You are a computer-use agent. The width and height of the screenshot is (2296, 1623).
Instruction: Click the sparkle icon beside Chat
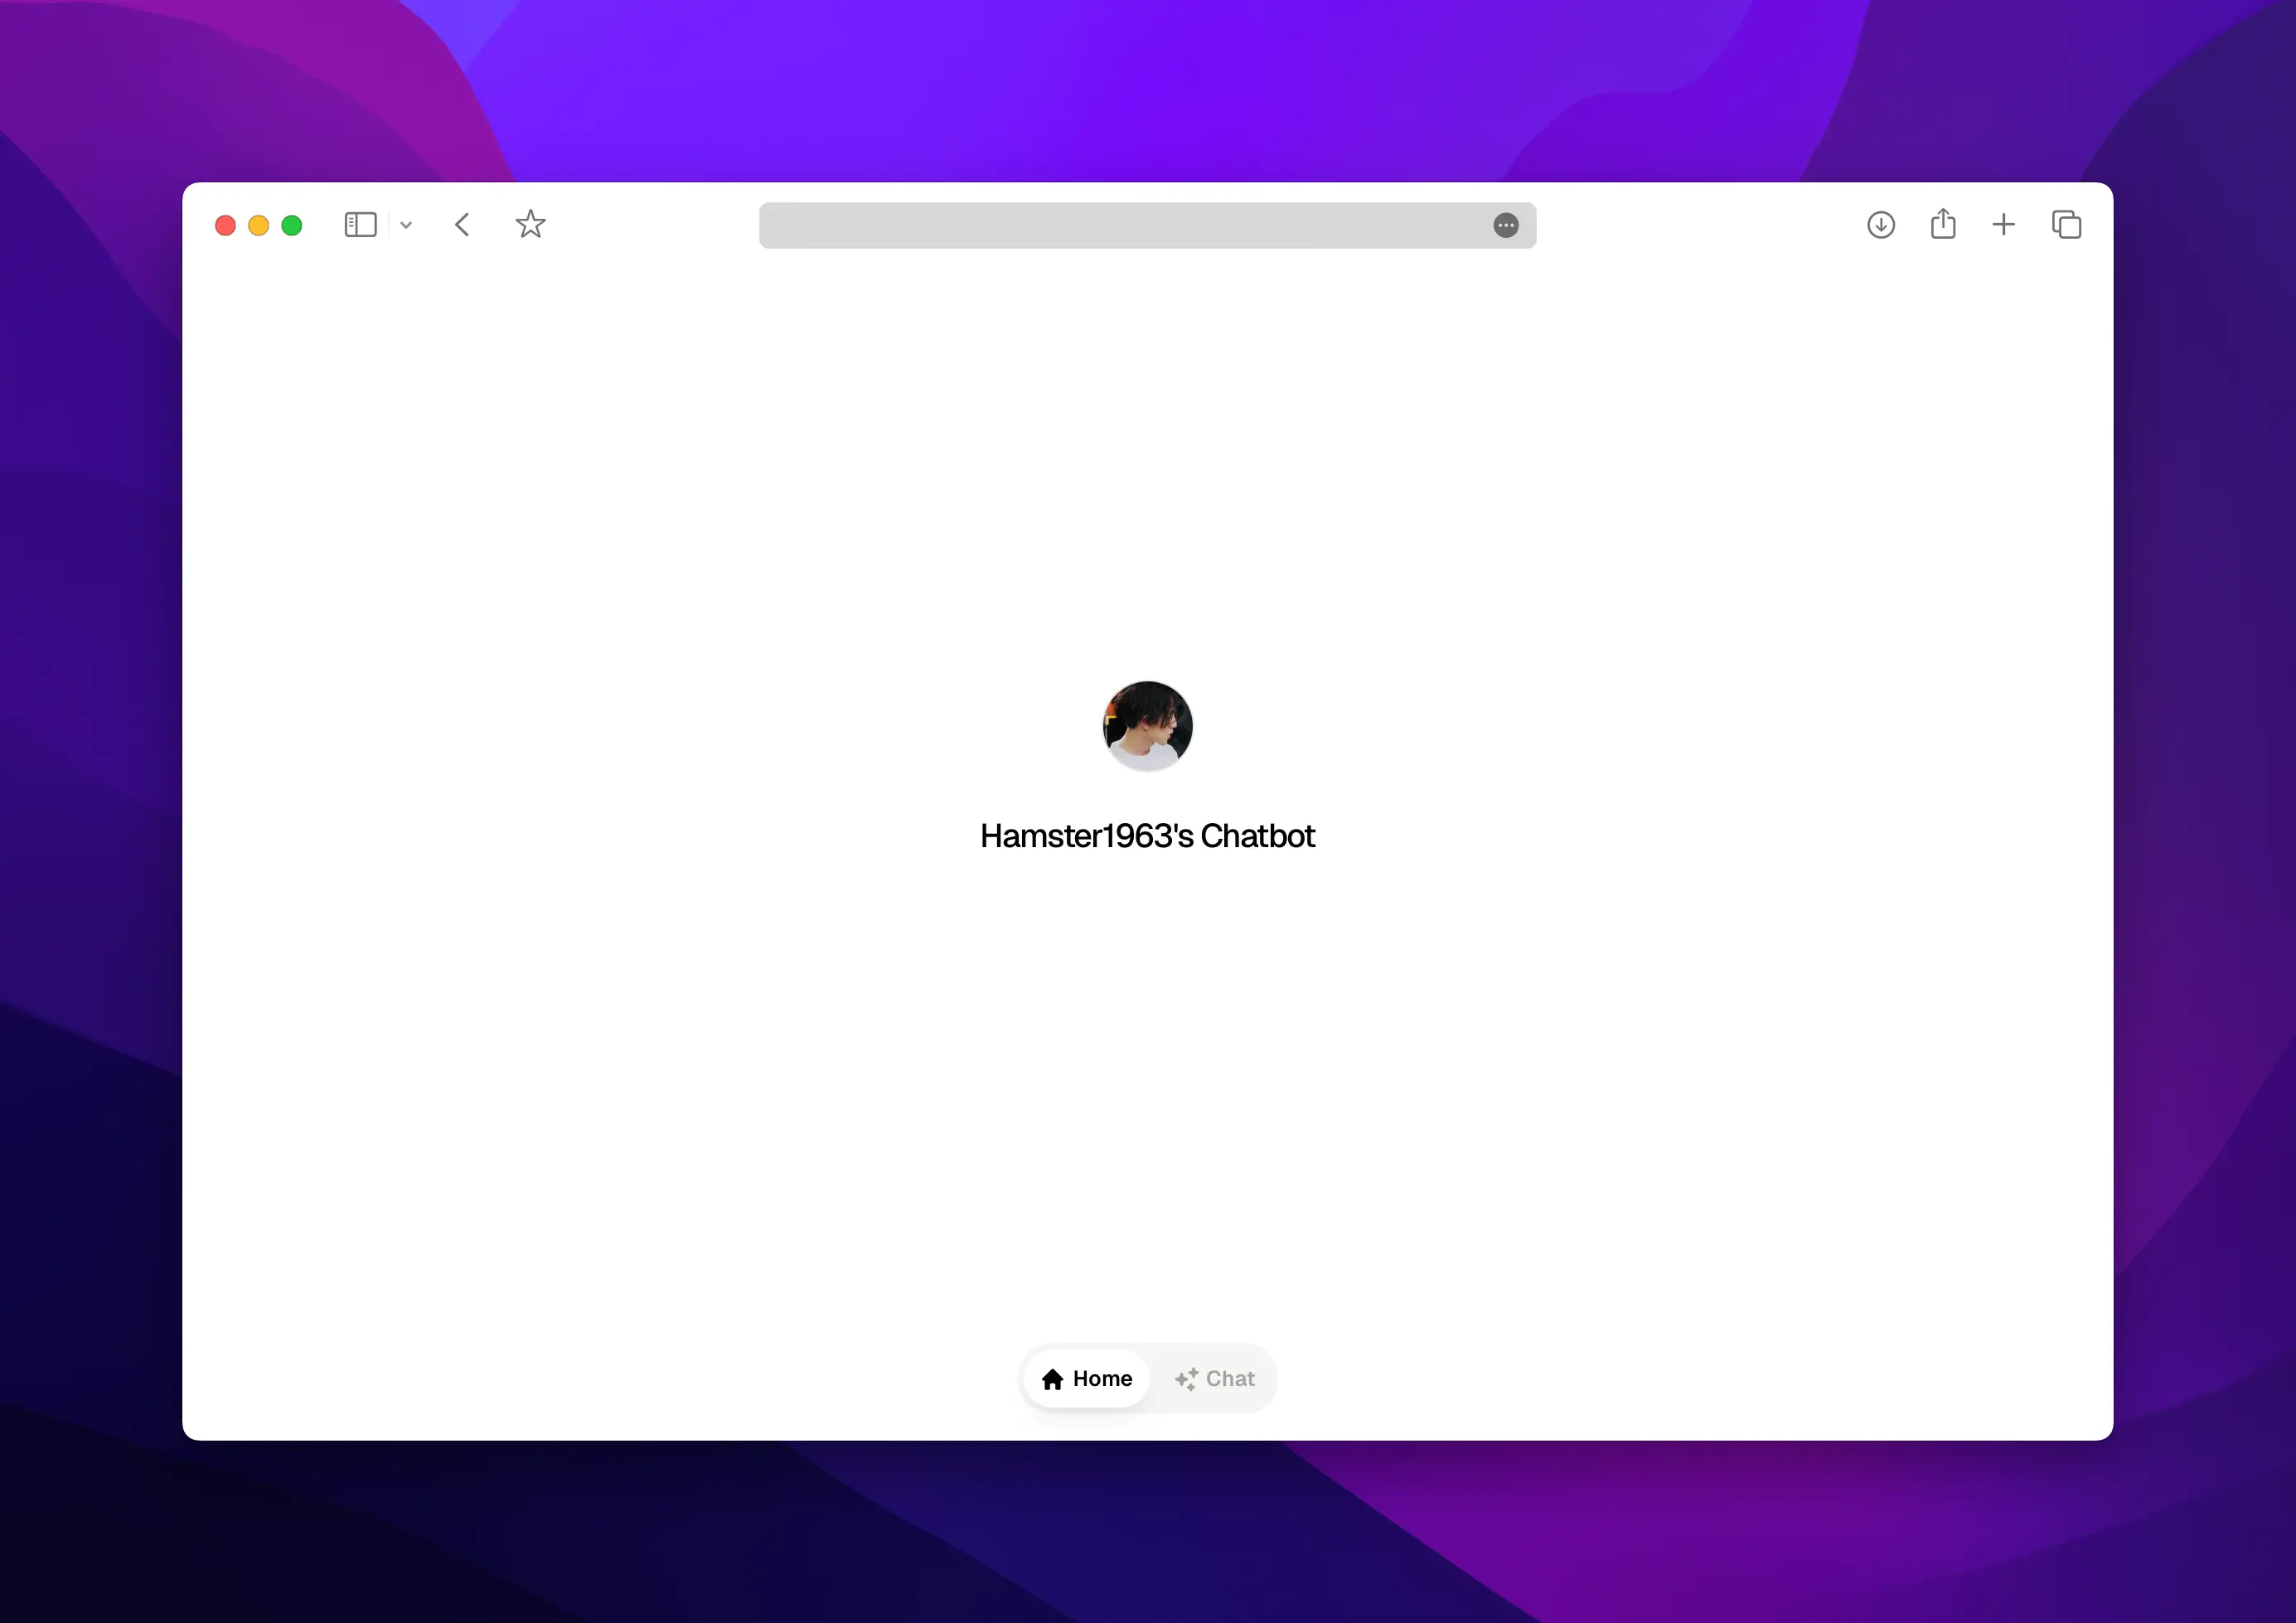(x=1186, y=1380)
